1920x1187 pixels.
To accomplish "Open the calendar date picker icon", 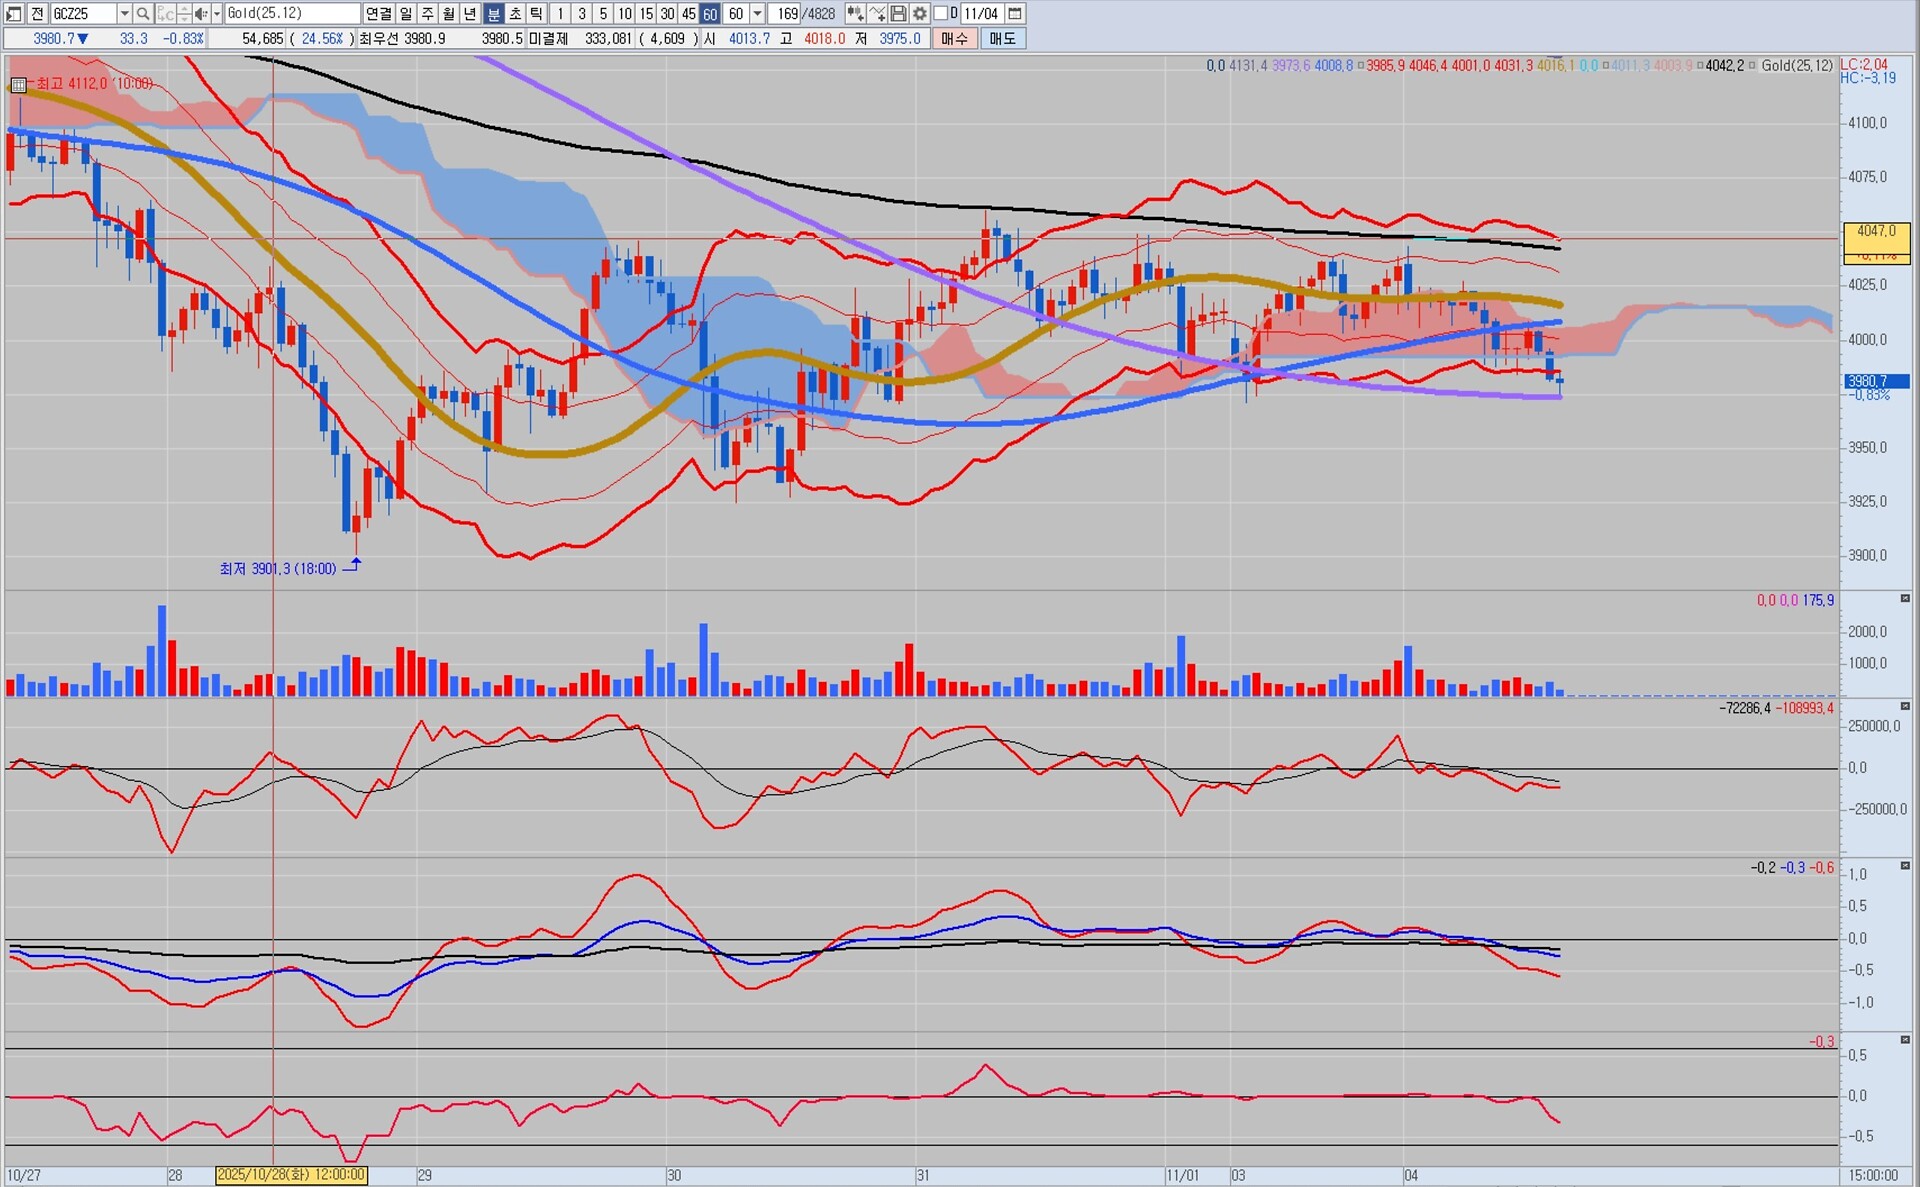I will click(x=1015, y=13).
